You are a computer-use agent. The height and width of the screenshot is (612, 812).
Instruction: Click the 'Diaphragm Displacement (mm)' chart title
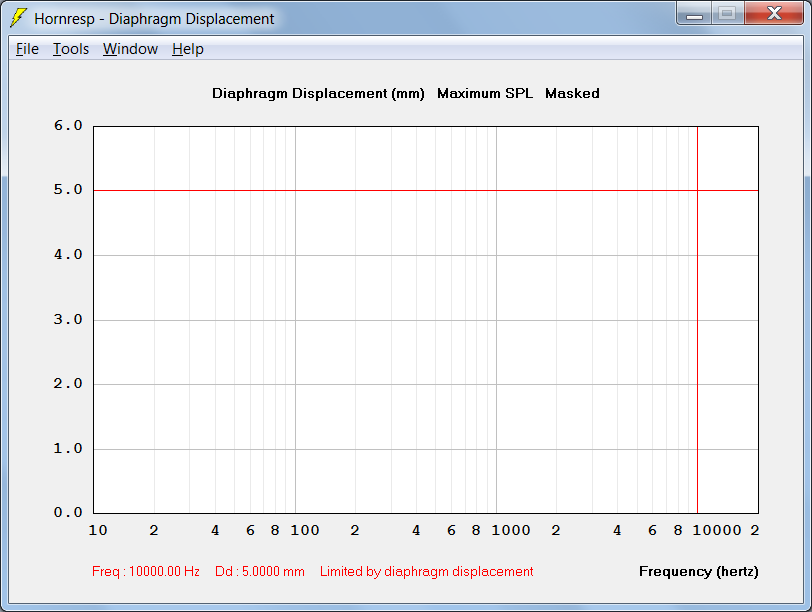[x=318, y=93]
